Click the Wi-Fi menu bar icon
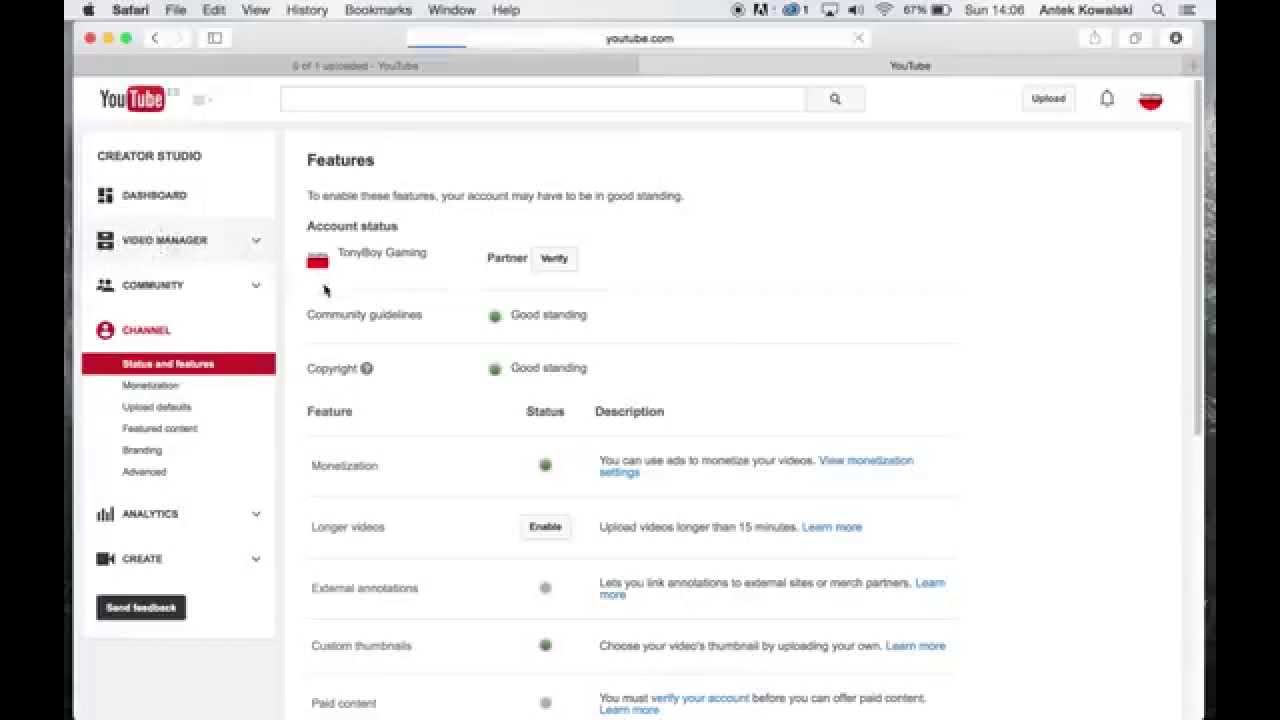 coord(883,10)
